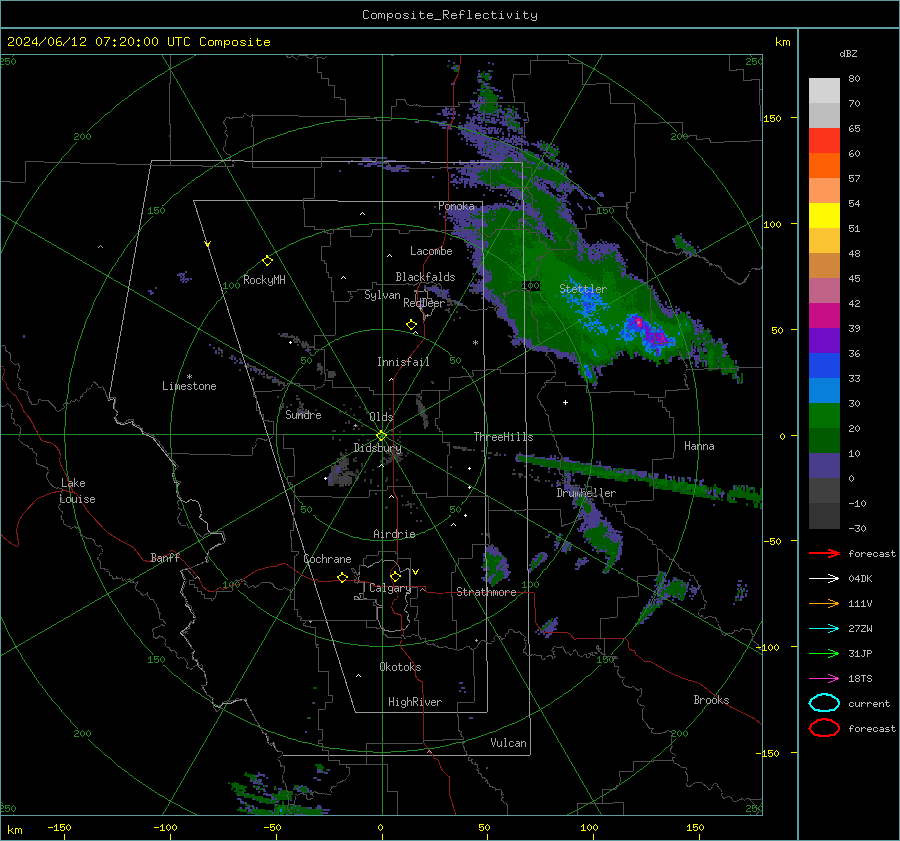Screen dimensions: 900x841
Task: Click the Banff town label
Action: (x=165, y=557)
